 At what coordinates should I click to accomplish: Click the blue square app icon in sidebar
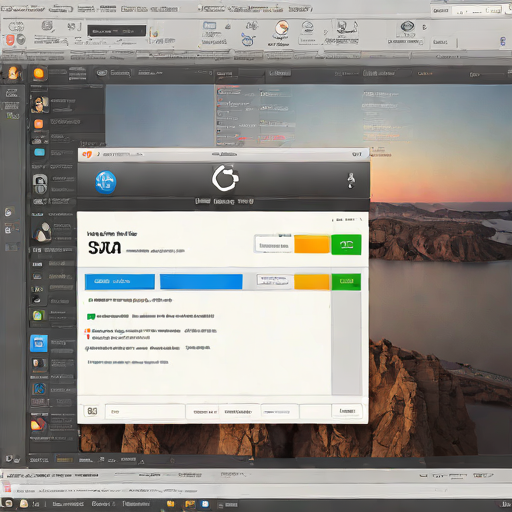point(39,343)
